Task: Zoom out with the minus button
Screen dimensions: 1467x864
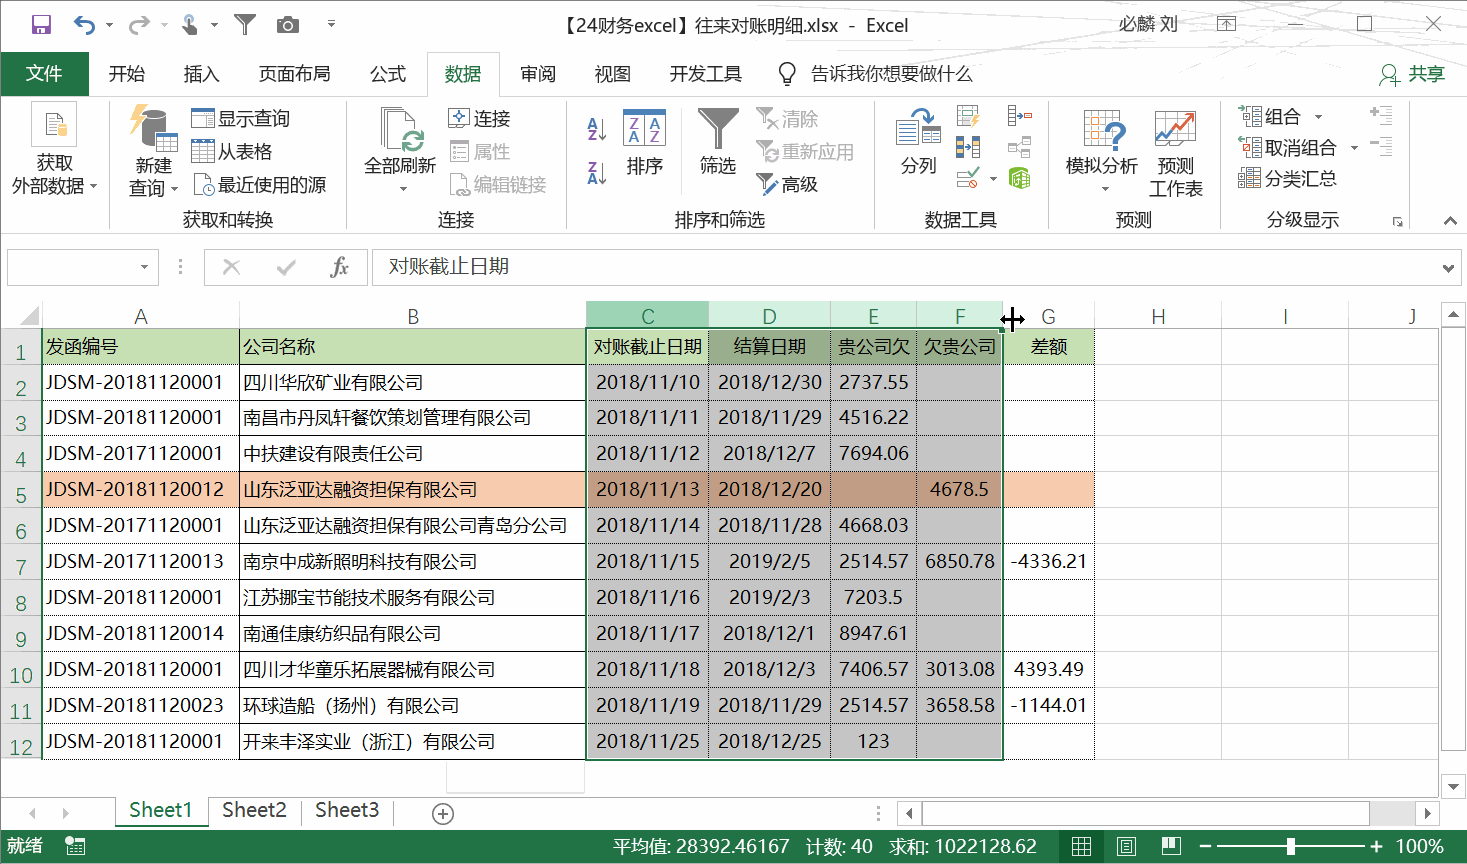Action: tap(1205, 847)
